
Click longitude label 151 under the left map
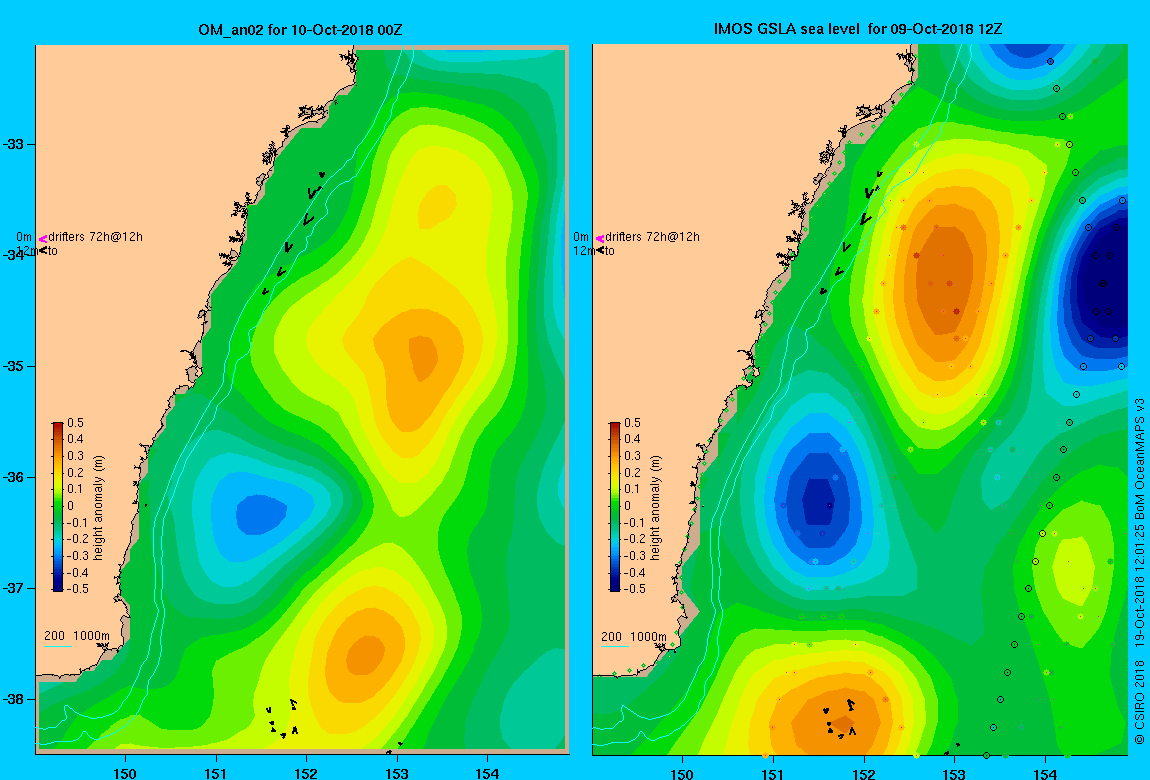pos(216,773)
